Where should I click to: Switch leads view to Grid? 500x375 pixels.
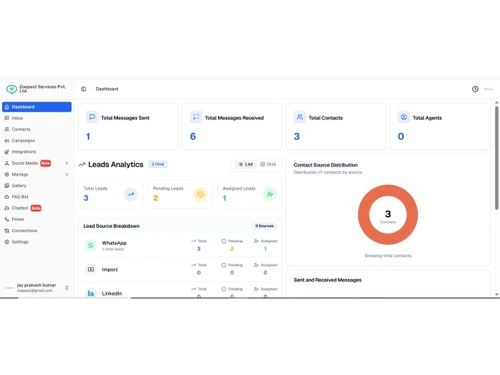pyautogui.click(x=268, y=164)
